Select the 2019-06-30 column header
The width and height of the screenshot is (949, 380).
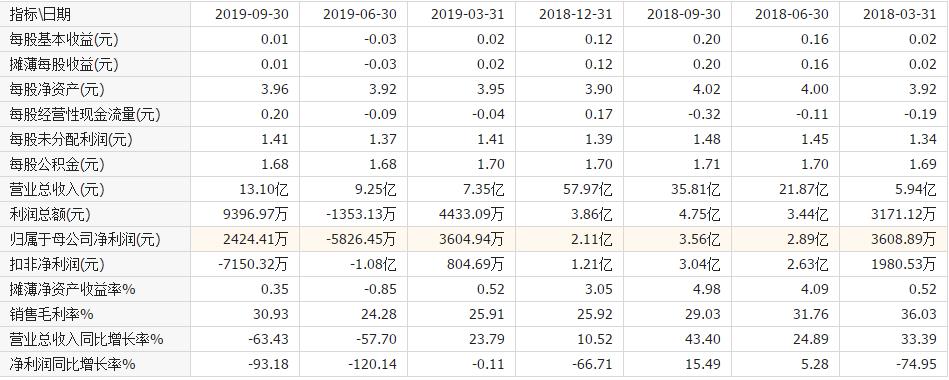pos(360,14)
